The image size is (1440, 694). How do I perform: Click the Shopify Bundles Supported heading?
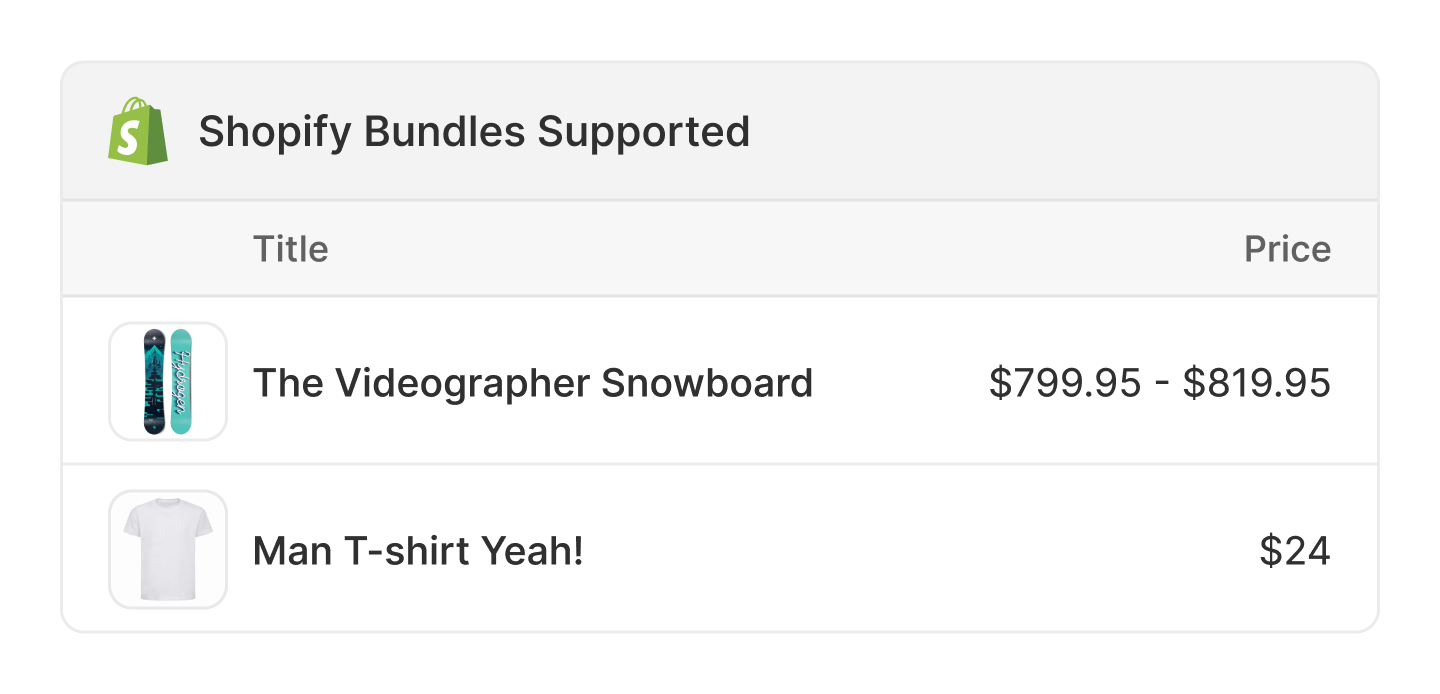coord(474,131)
